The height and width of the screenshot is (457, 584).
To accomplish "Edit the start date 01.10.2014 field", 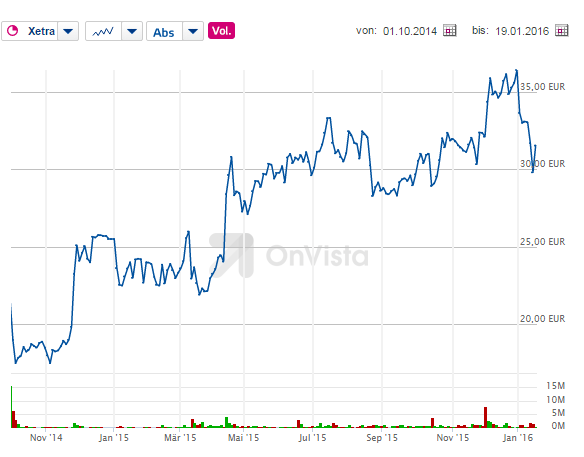I will point(410,31).
